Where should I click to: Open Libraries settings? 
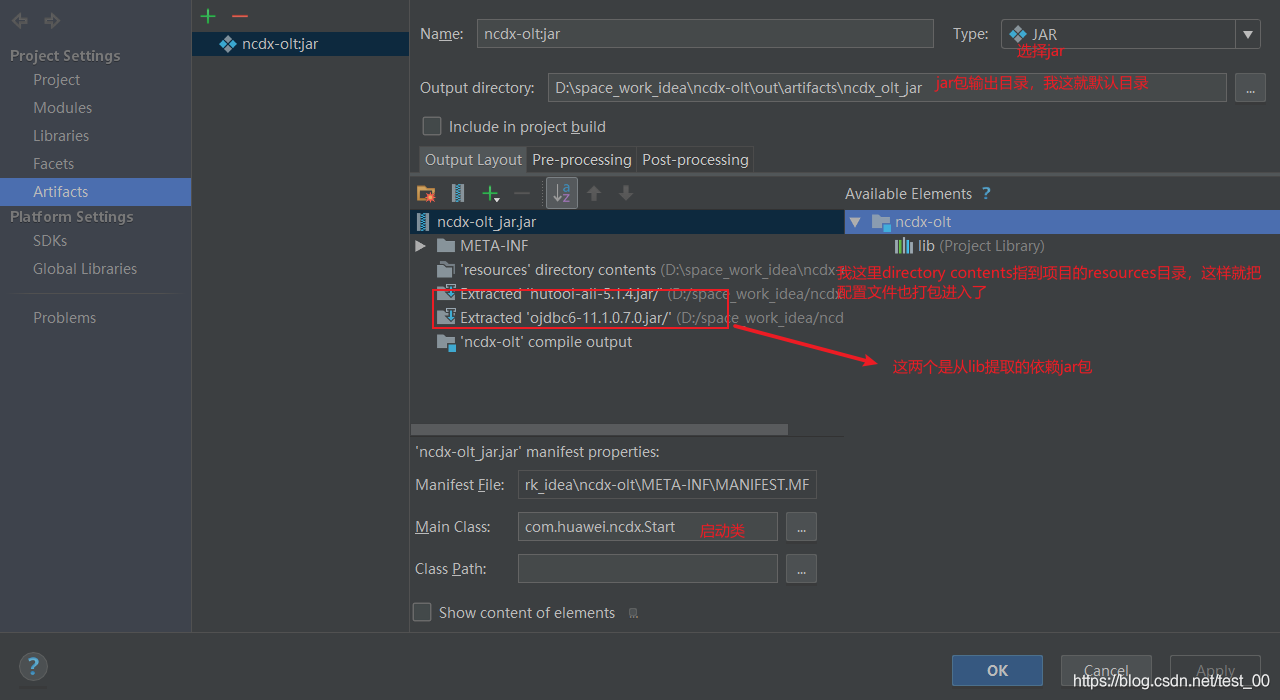tap(61, 136)
